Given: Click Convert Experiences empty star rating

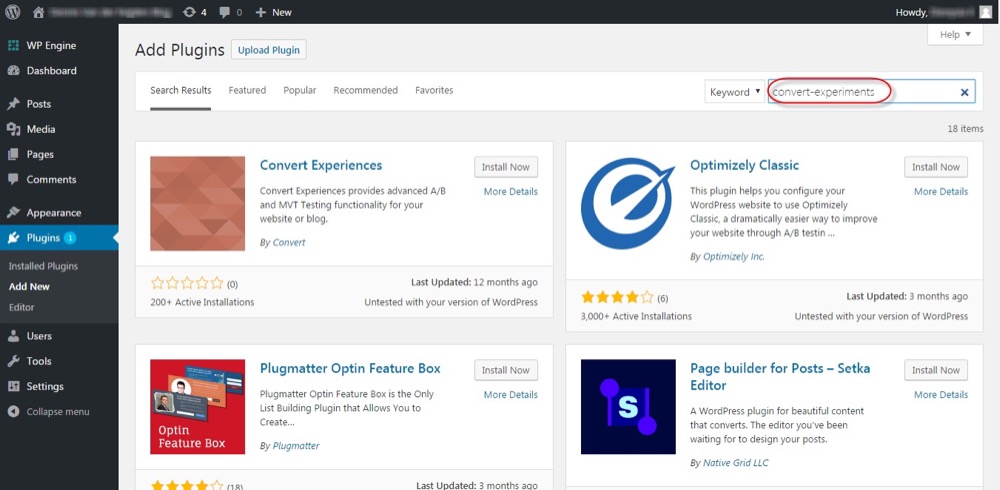Looking at the screenshot, I should (x=188, y=283).
